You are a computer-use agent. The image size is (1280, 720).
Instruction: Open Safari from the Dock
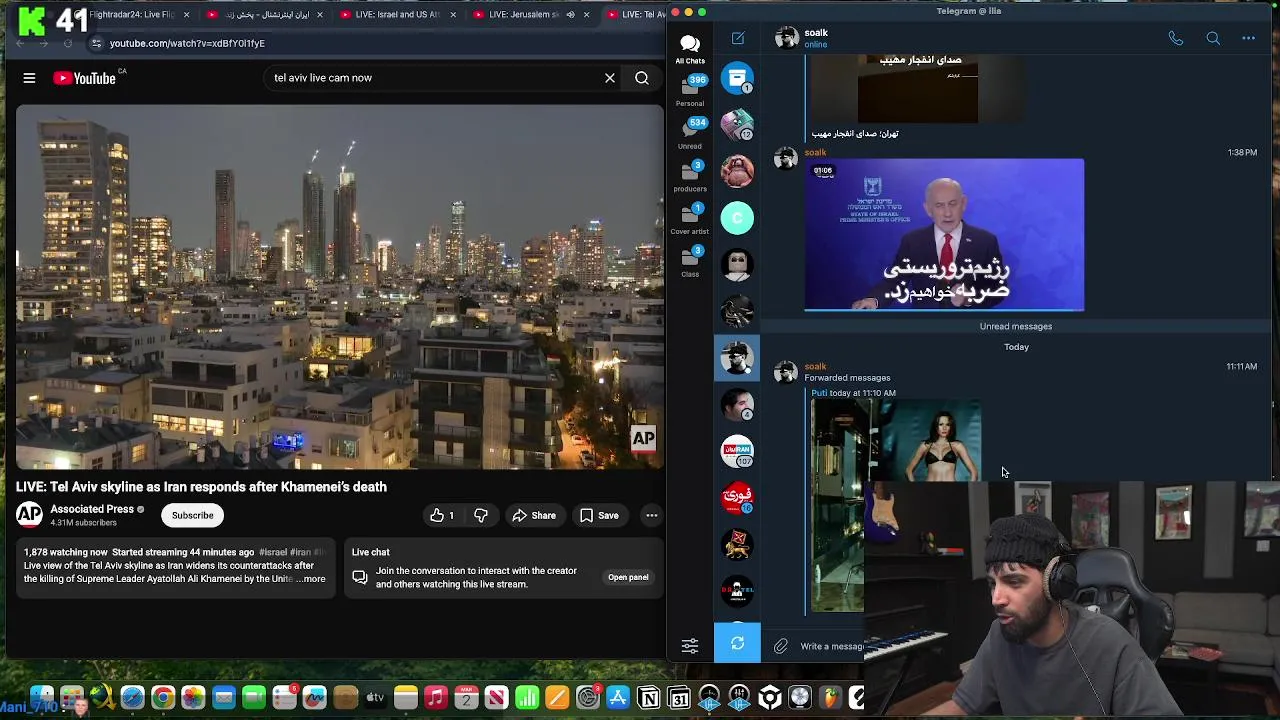click(132, 698)
